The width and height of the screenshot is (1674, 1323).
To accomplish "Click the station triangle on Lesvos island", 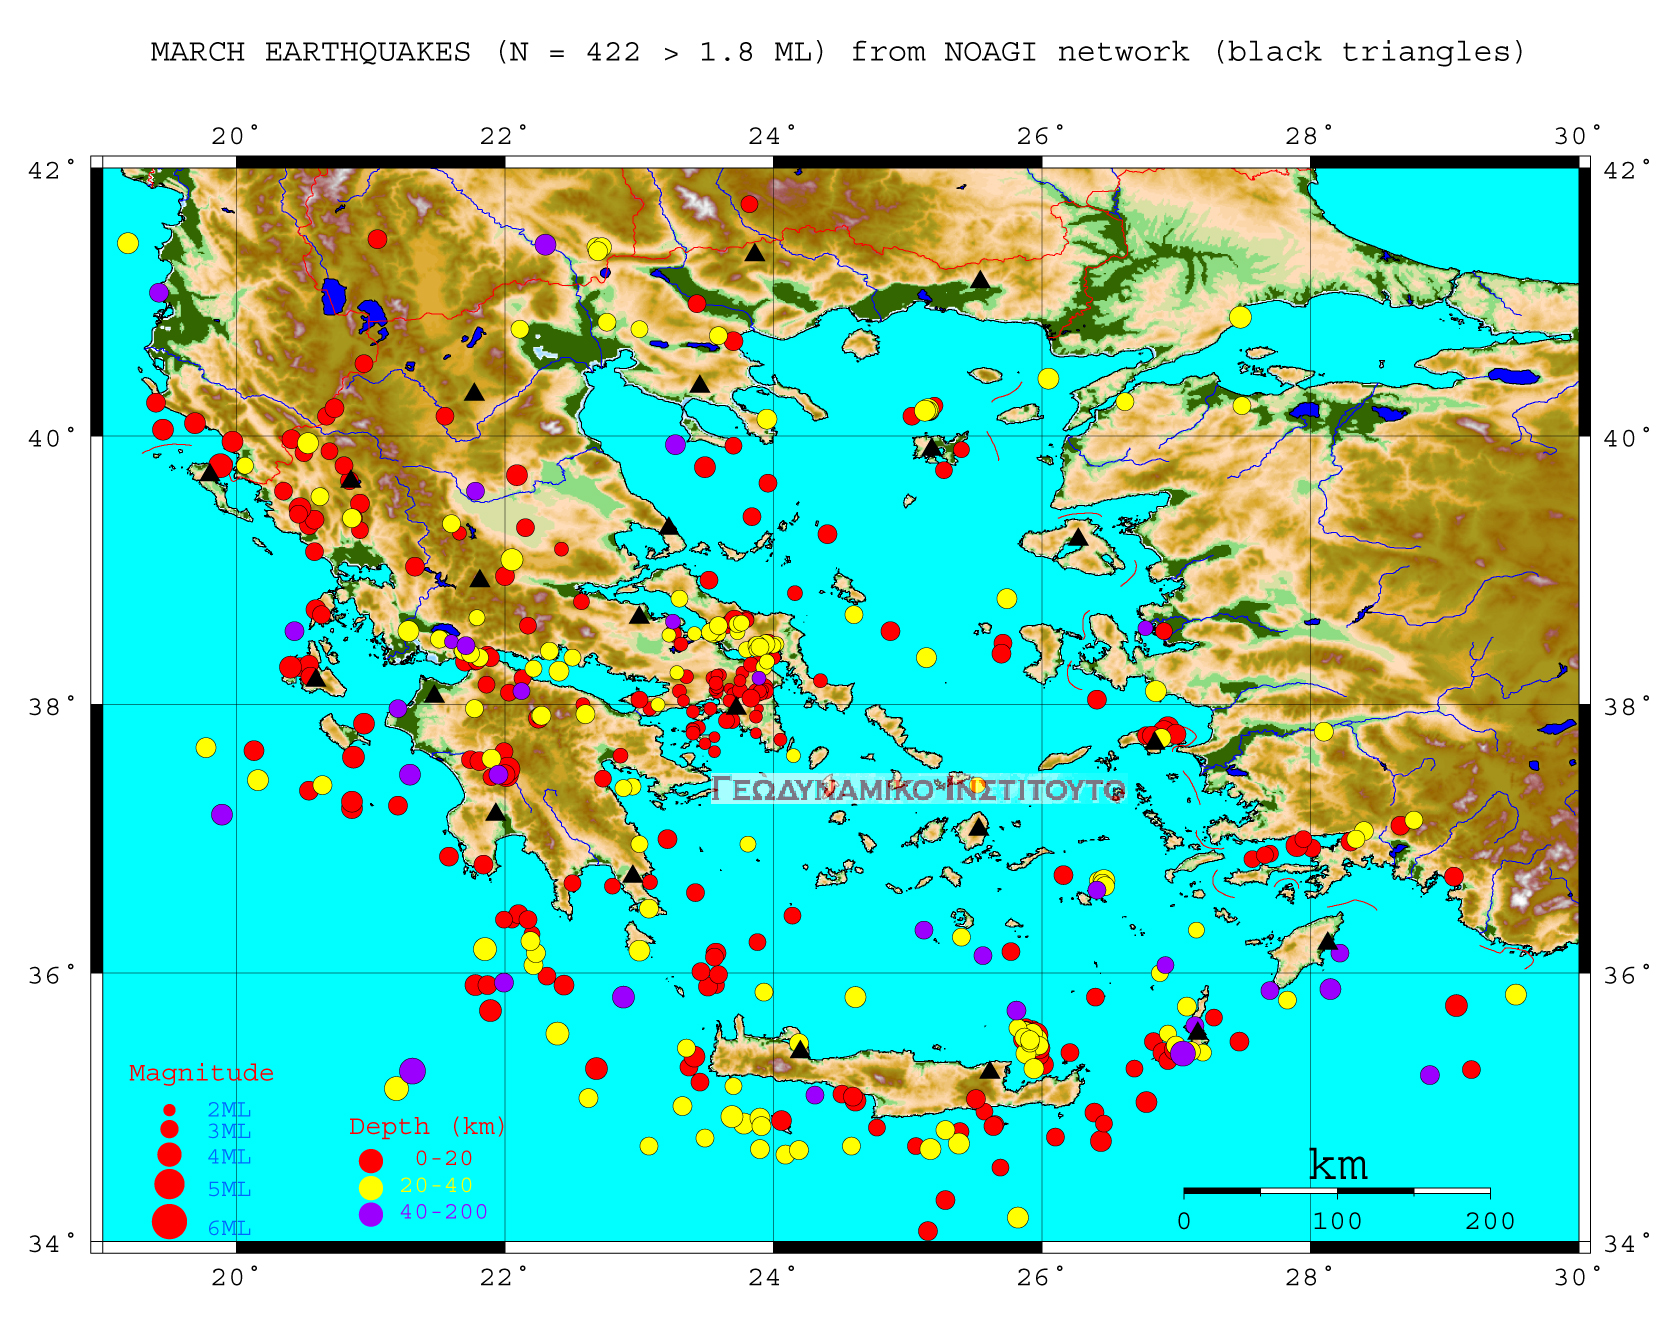I will [1078, 537].
